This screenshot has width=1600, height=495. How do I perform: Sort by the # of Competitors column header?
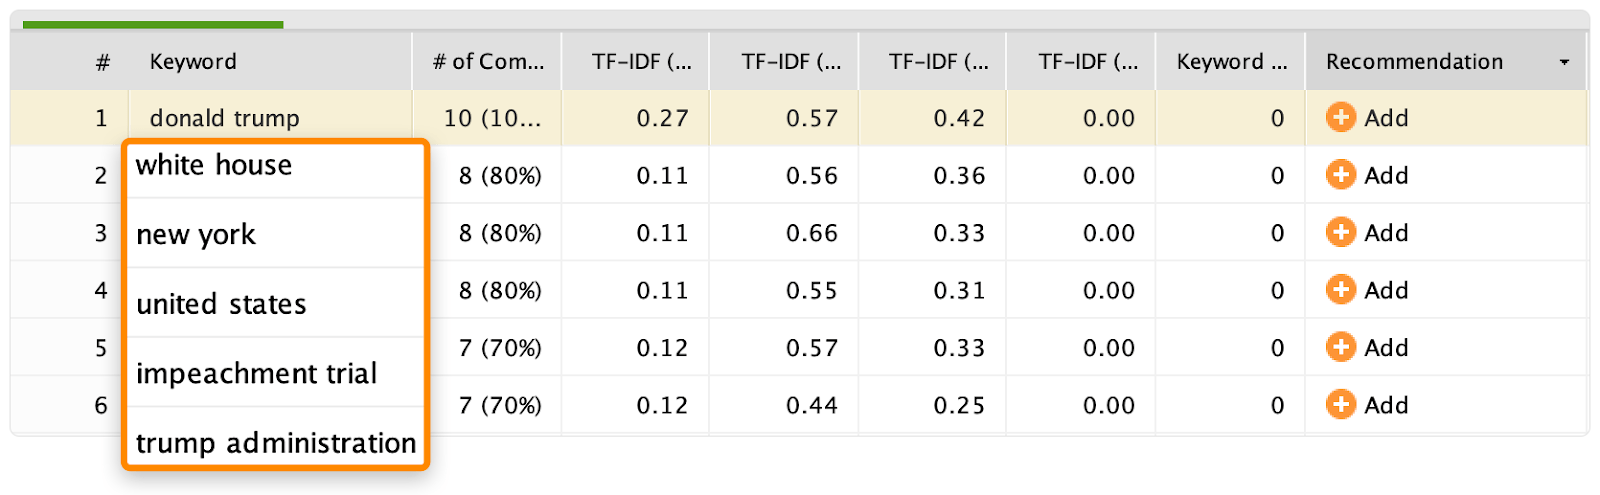(x=488, y=62)
